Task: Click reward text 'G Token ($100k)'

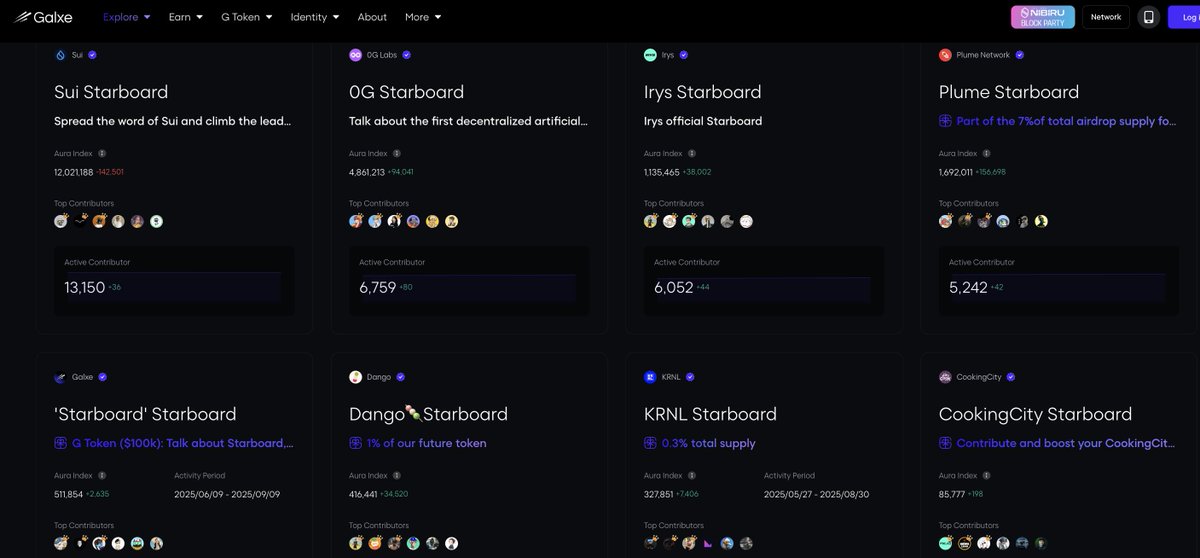Action: pos(182,443)
